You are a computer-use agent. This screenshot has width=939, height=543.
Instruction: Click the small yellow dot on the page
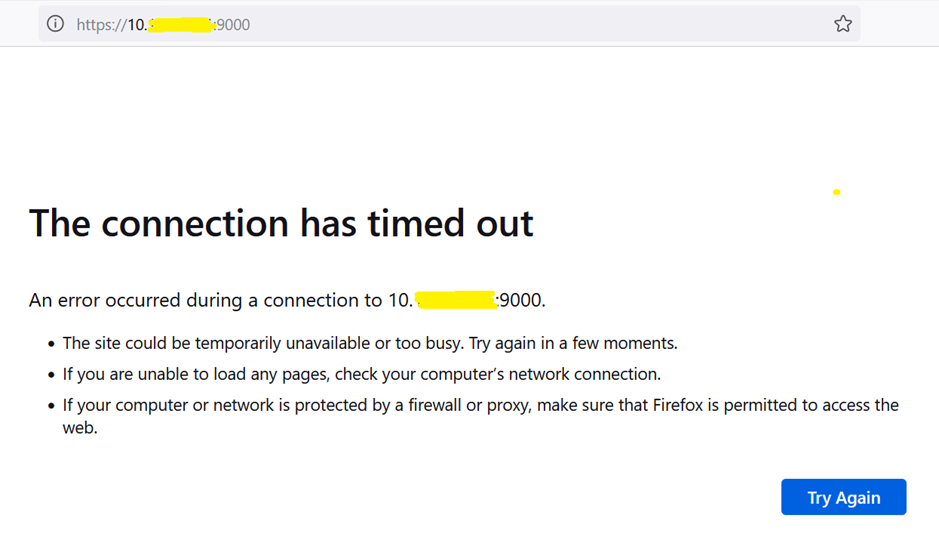click(837, 192)
